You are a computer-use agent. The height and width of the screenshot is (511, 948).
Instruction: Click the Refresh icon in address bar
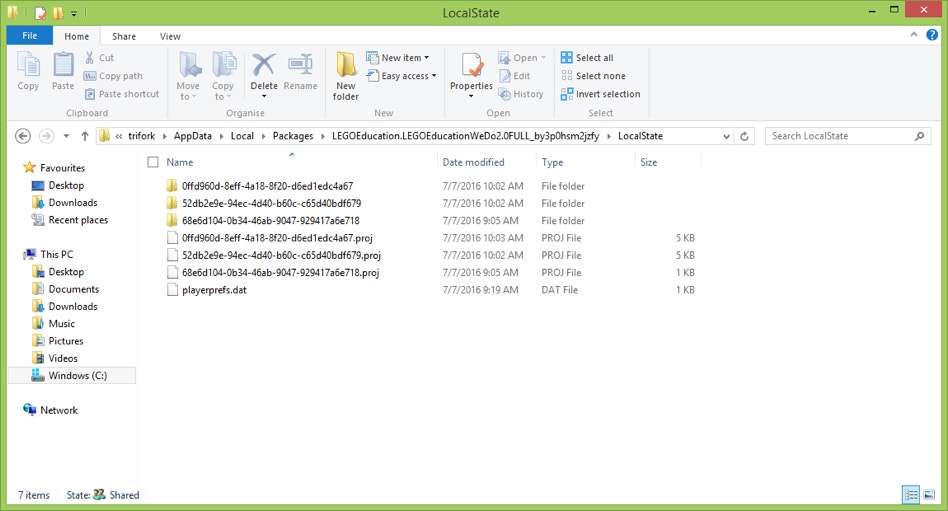point(745,136)
